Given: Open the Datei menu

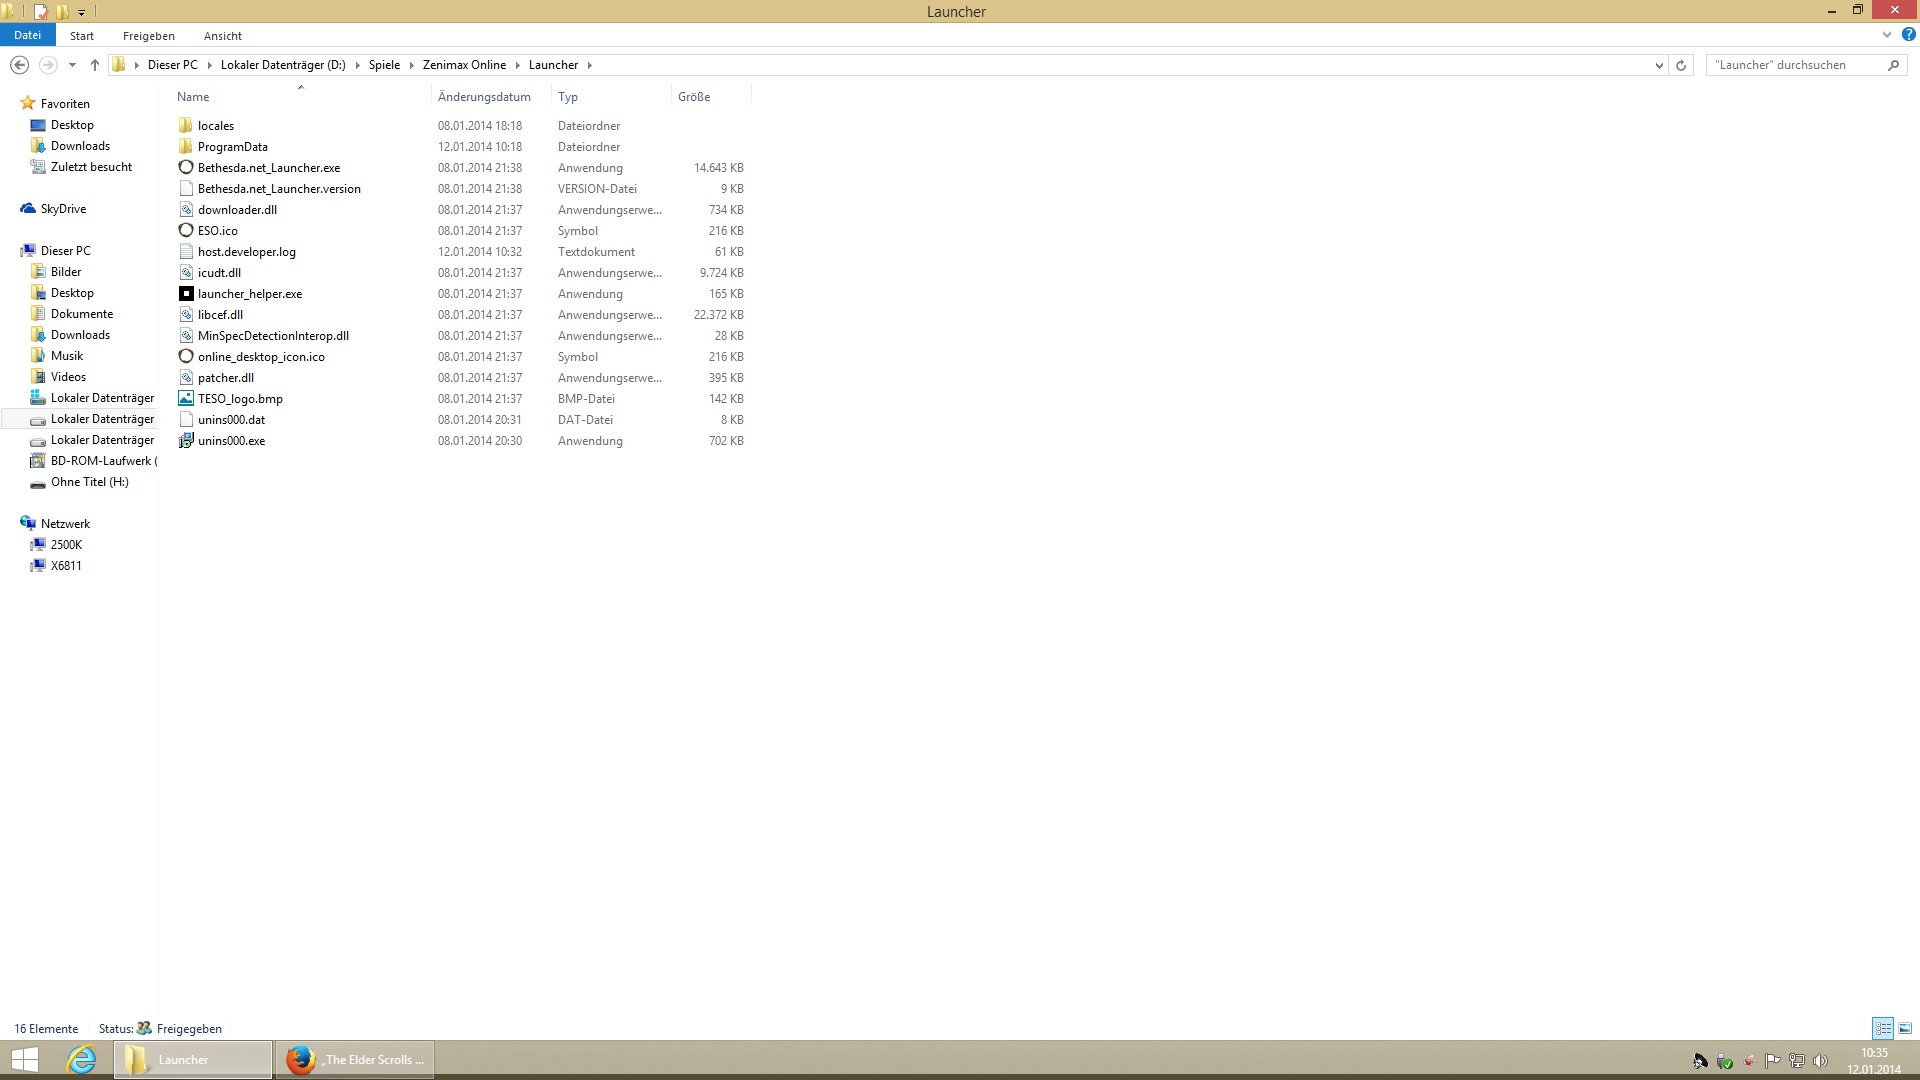Looking at the screenshot, I should [x=27, y=35].
